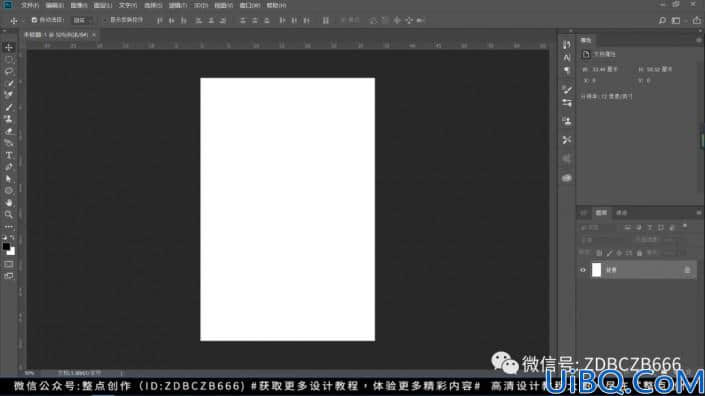Click the foreground black color swatch
705x396 pixels.
click(6, 246)
